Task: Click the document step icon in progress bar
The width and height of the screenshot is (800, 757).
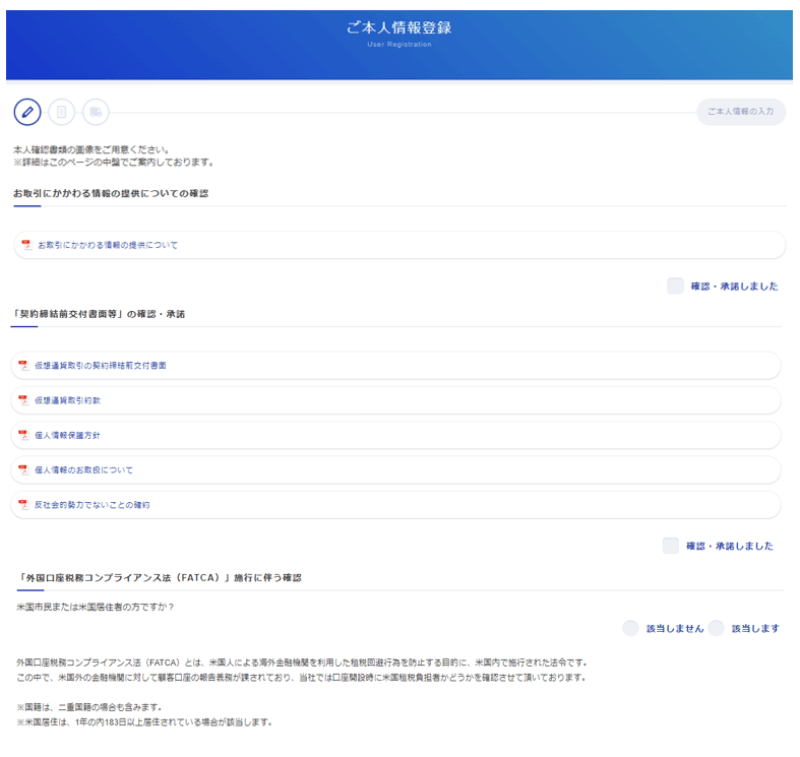Action: pyautogui.click(x=62, y=112)
